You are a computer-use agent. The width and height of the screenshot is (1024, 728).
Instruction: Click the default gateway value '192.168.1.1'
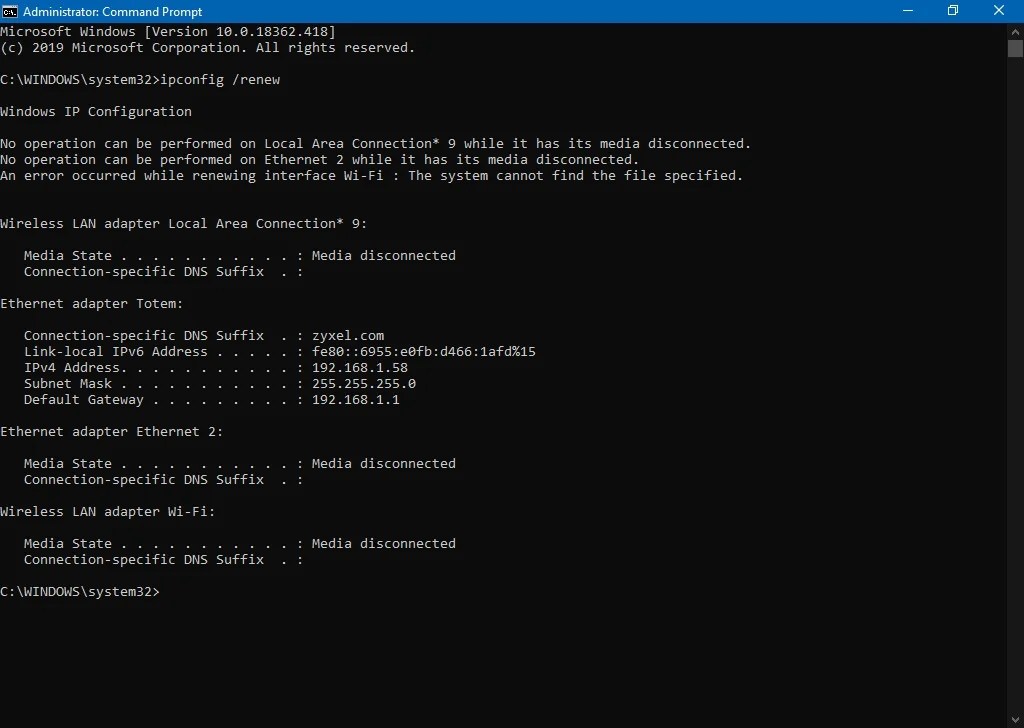(356, 400)
